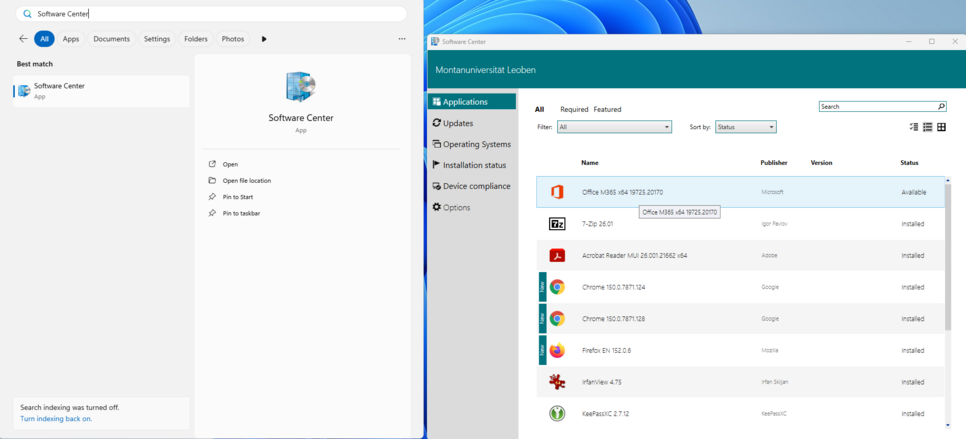Click the application list vertical scrollbar

(x=948, y=257)
